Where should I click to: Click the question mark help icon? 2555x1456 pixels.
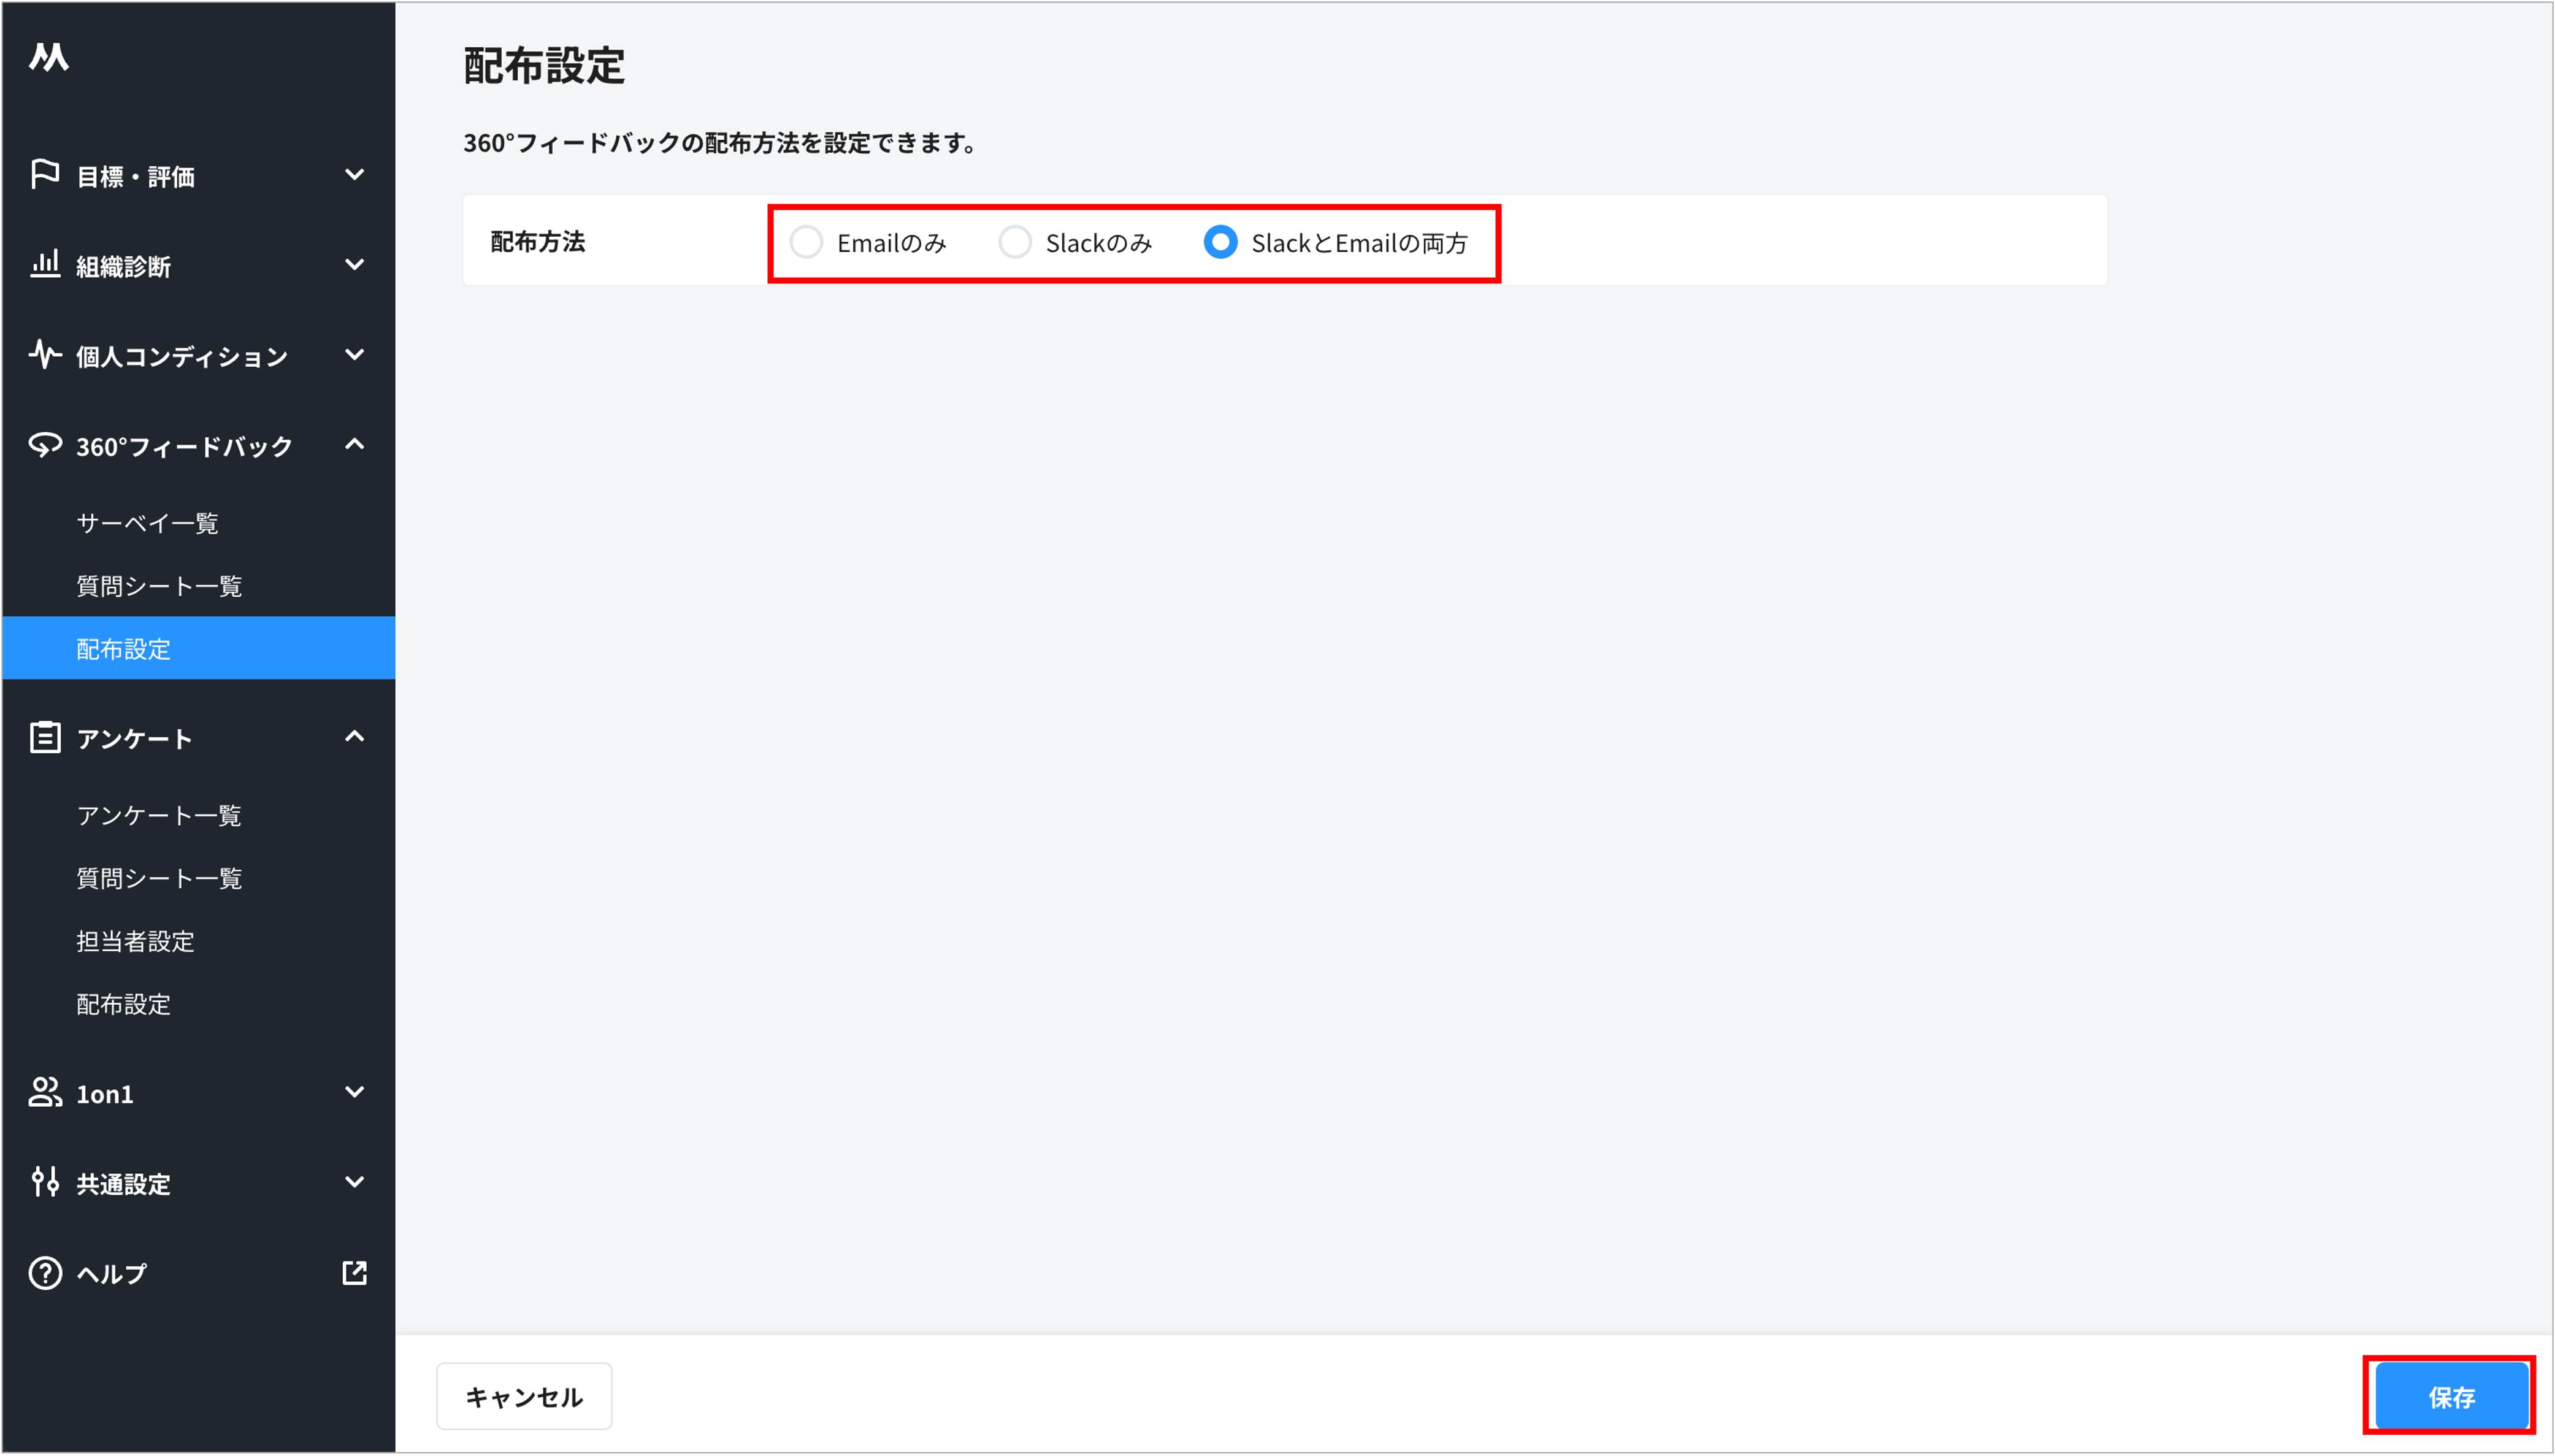(x=45, y=1273)
